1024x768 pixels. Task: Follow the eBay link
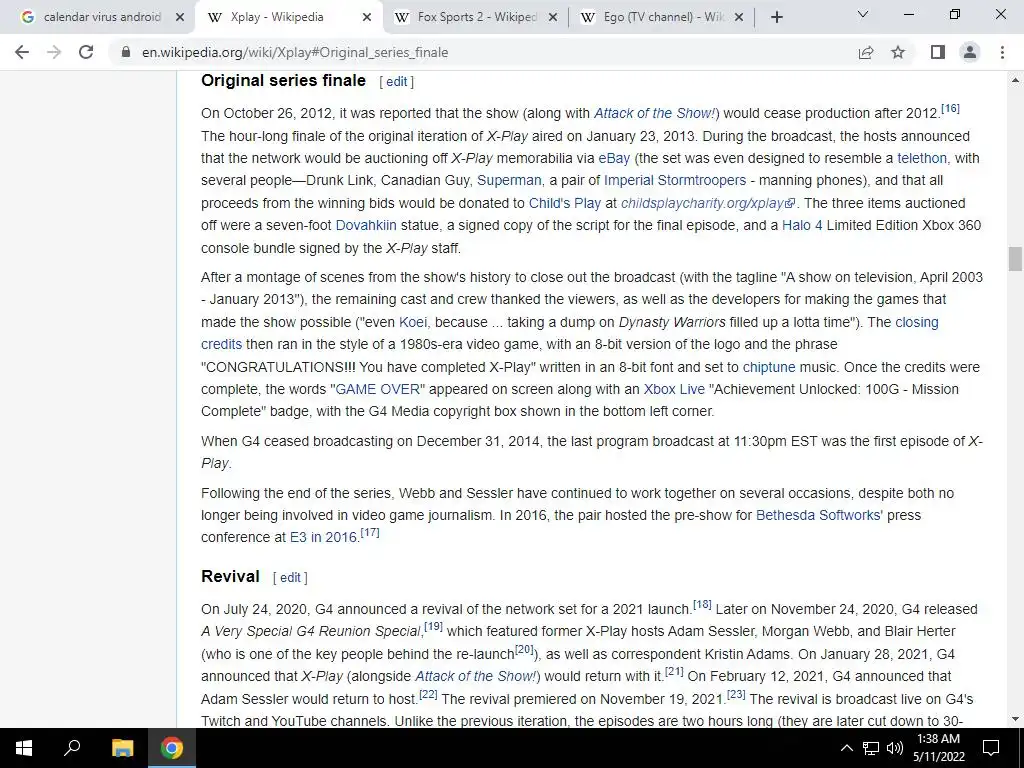tap(614, 158)
